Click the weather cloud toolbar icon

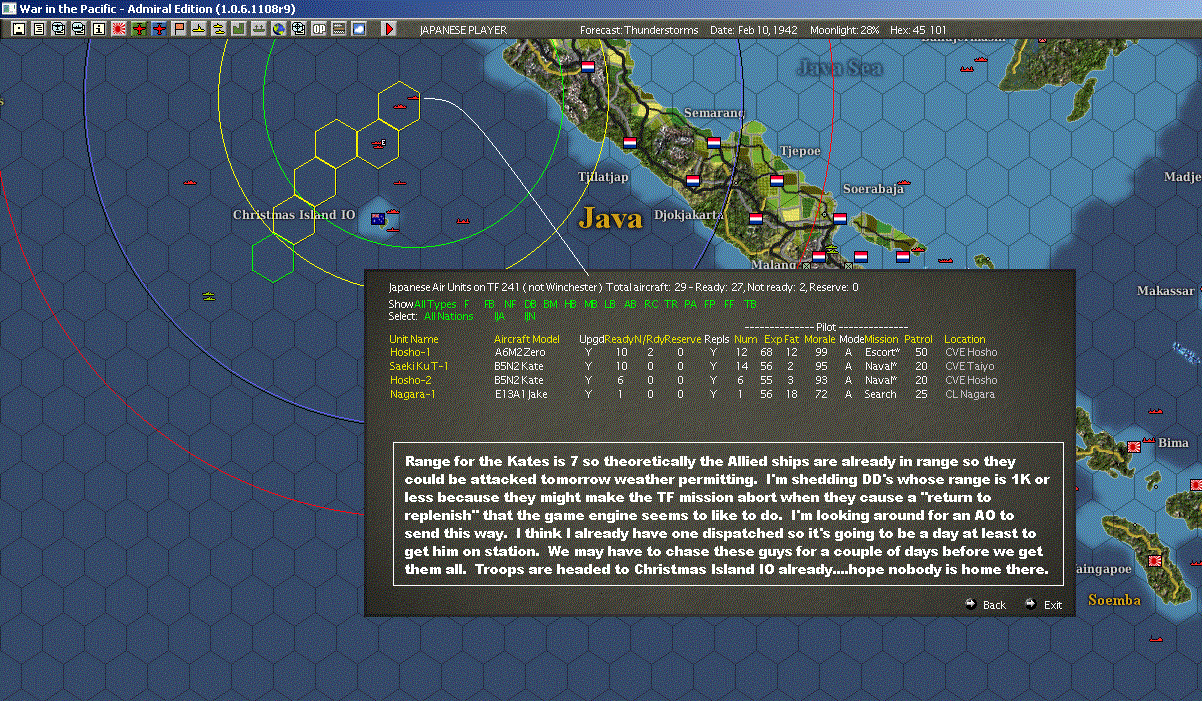pos(359,30)
